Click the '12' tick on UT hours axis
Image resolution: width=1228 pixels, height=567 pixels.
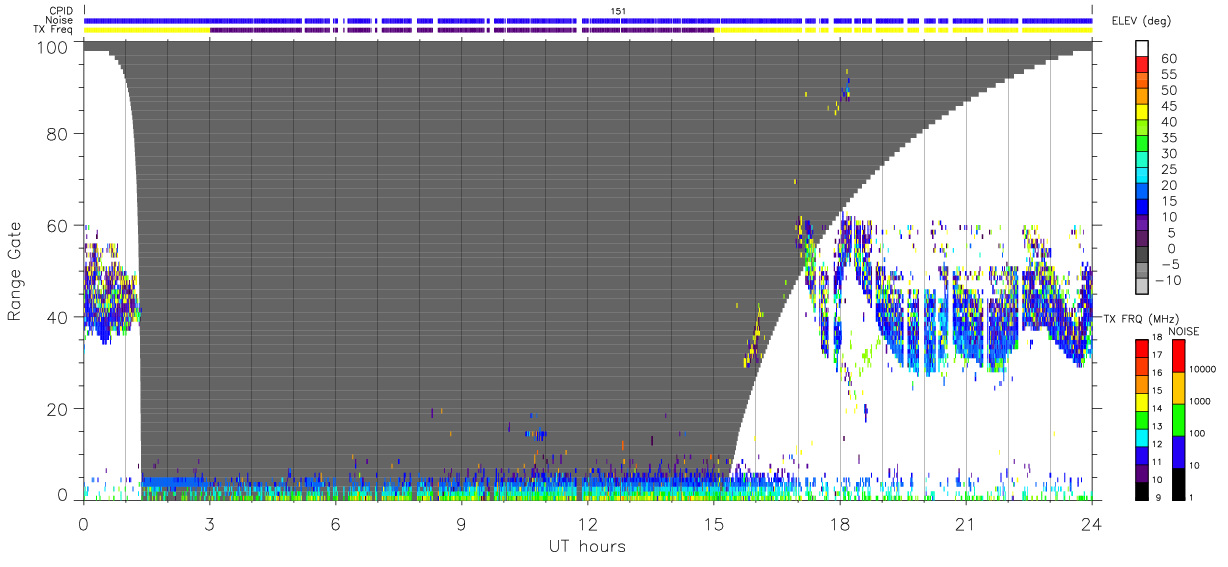[x=587, y=524]
